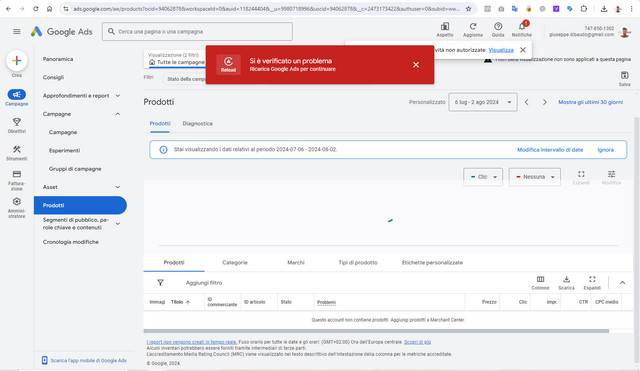Go to next date range arrow

click(x=544, y=102)
